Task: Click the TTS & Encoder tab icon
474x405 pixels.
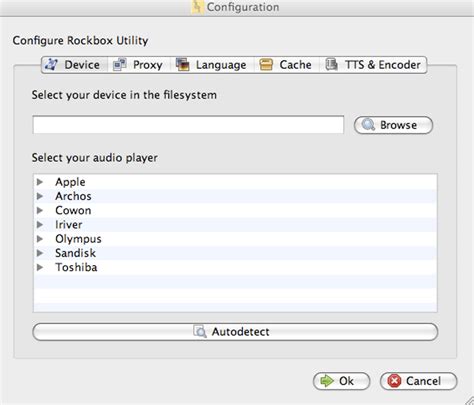Action: tap(331, 64)
